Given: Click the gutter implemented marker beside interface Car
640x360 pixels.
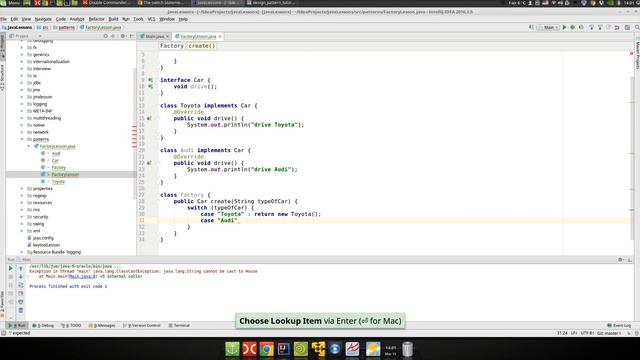Looking at the screenshot, I should coord(151,80).
